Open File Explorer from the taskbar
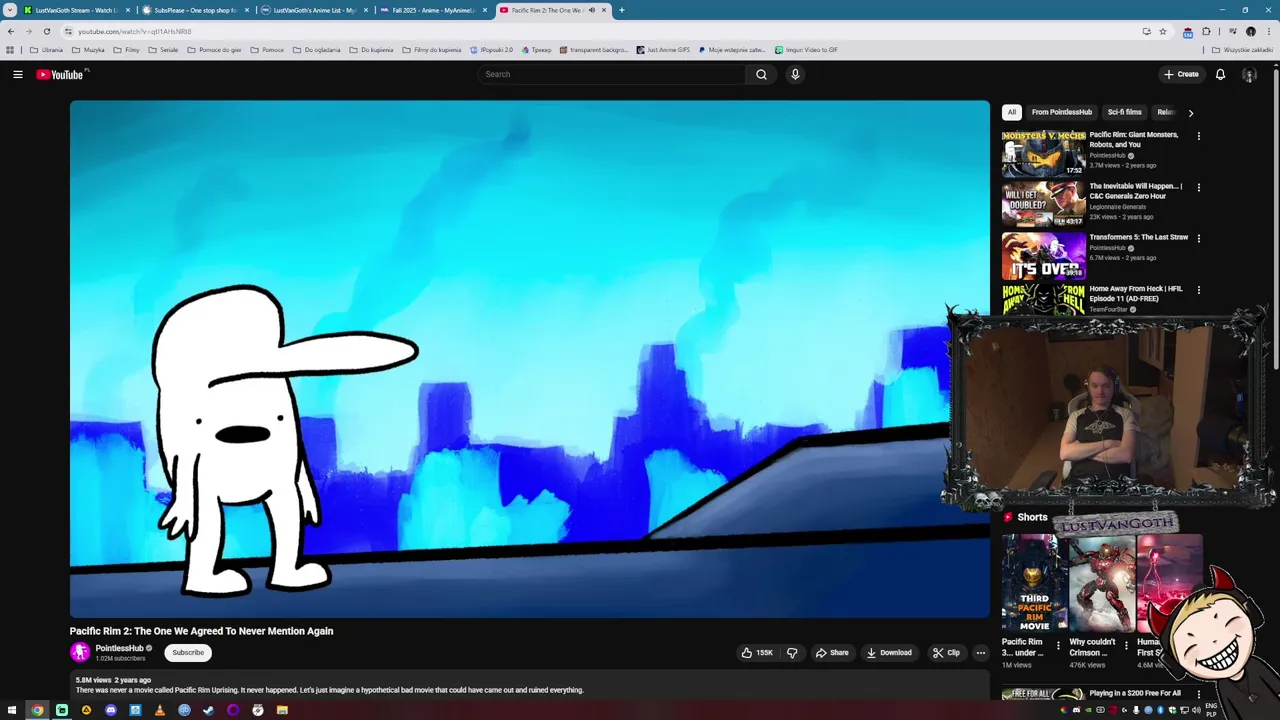Viewport: 1280px width, 720px height. coord(282,710)
